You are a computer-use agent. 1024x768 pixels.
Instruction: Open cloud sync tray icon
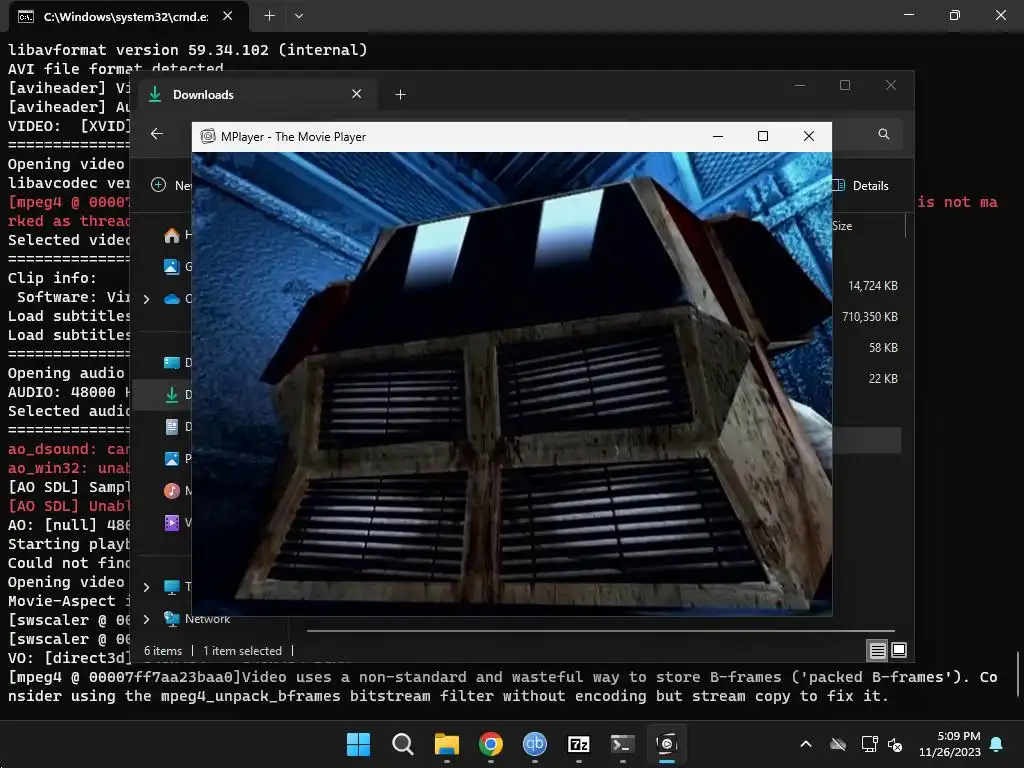[838, 744]
